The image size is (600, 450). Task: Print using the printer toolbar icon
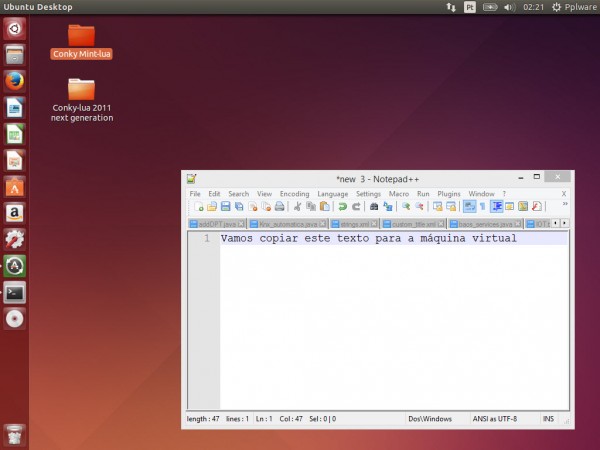click(280, 207)
